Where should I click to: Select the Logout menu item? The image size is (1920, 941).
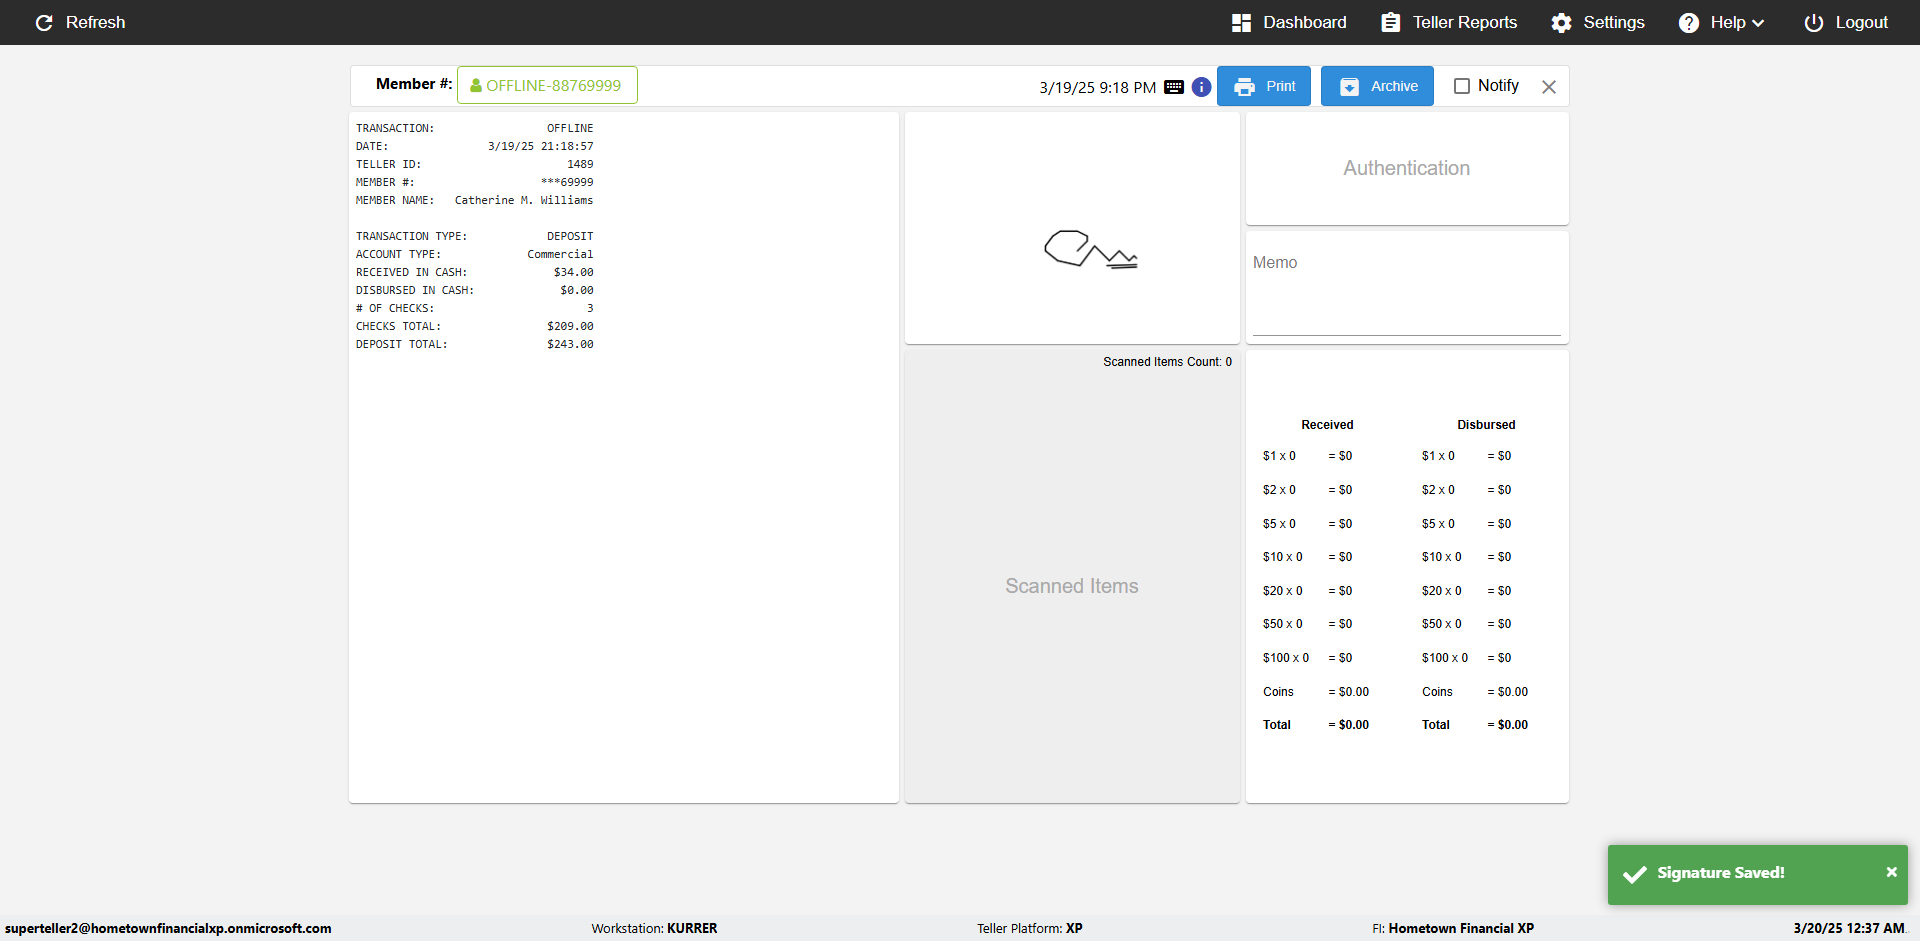click(x=1845, y=22)
